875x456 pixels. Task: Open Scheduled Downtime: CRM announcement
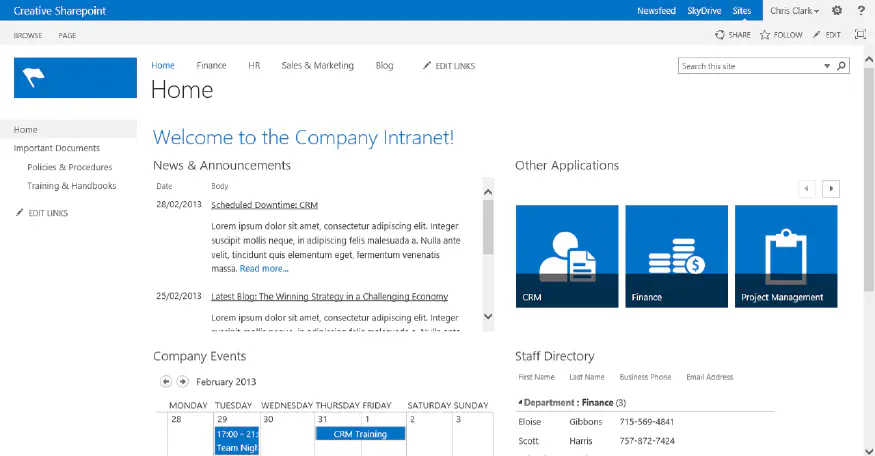264,205
